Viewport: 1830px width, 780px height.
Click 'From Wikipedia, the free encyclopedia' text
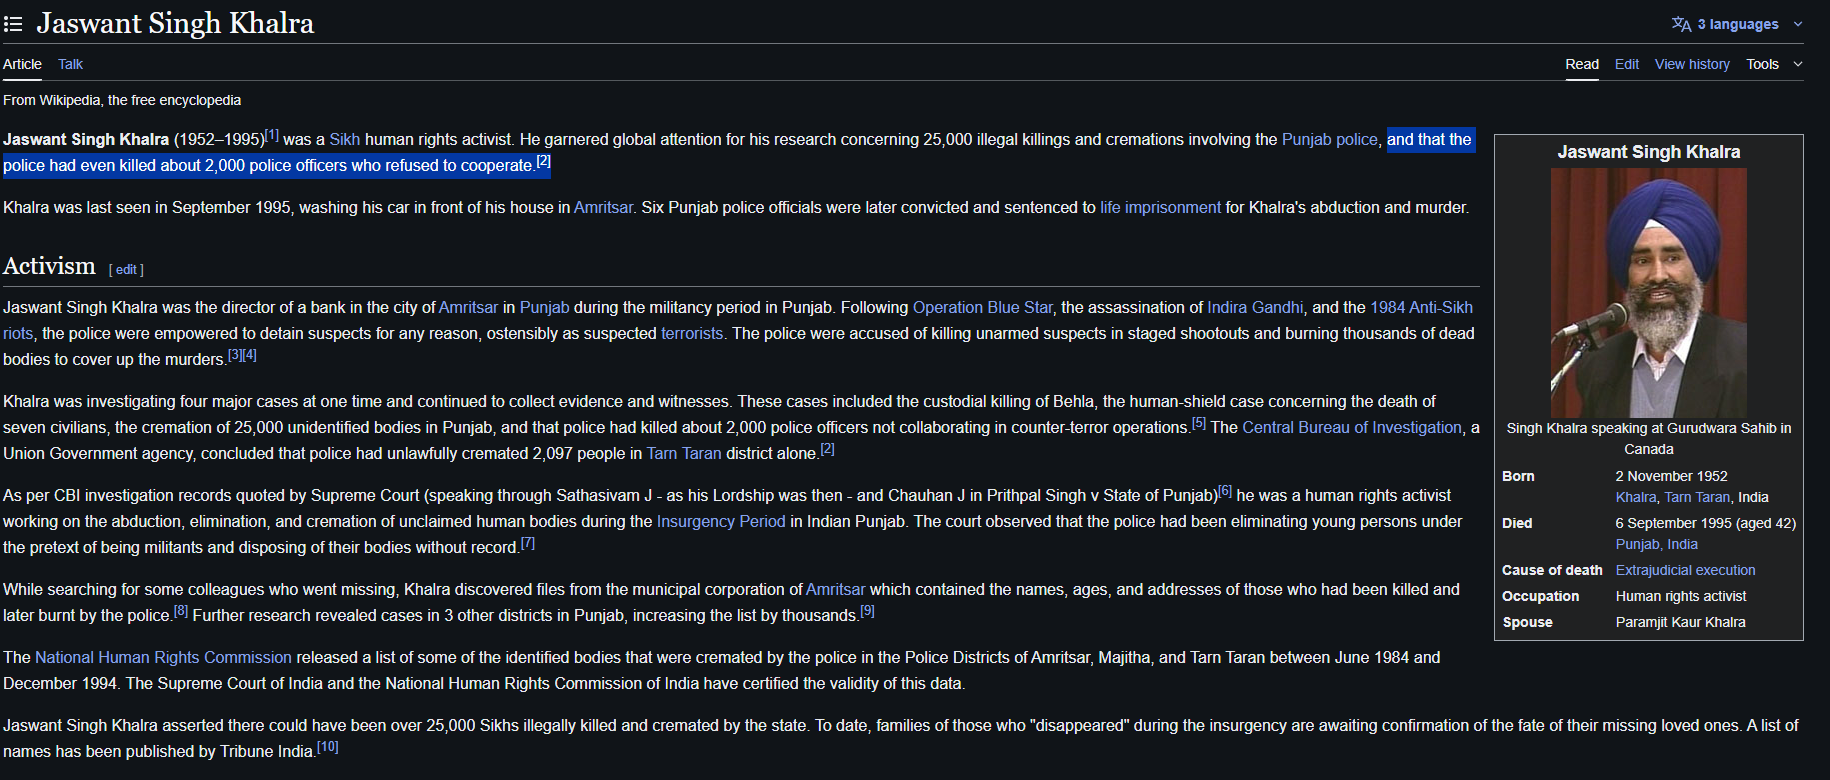[x=122, y=100]
